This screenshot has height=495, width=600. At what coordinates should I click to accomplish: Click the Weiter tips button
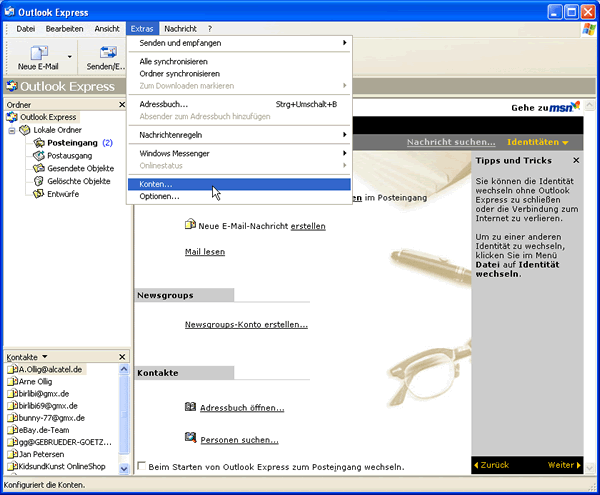pos(564,465)
